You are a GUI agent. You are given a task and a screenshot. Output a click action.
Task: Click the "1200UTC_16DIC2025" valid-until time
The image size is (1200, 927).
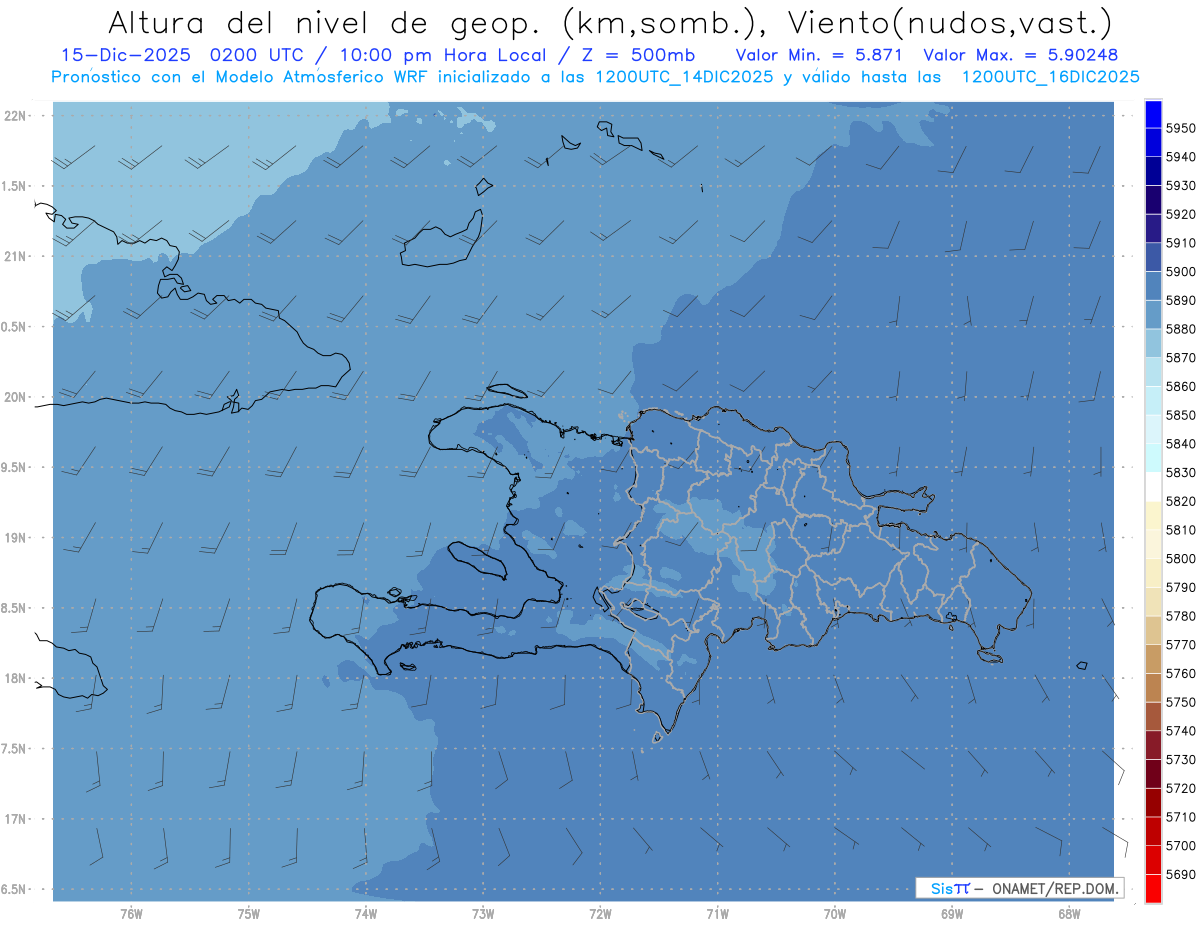tap(1050, 77)
